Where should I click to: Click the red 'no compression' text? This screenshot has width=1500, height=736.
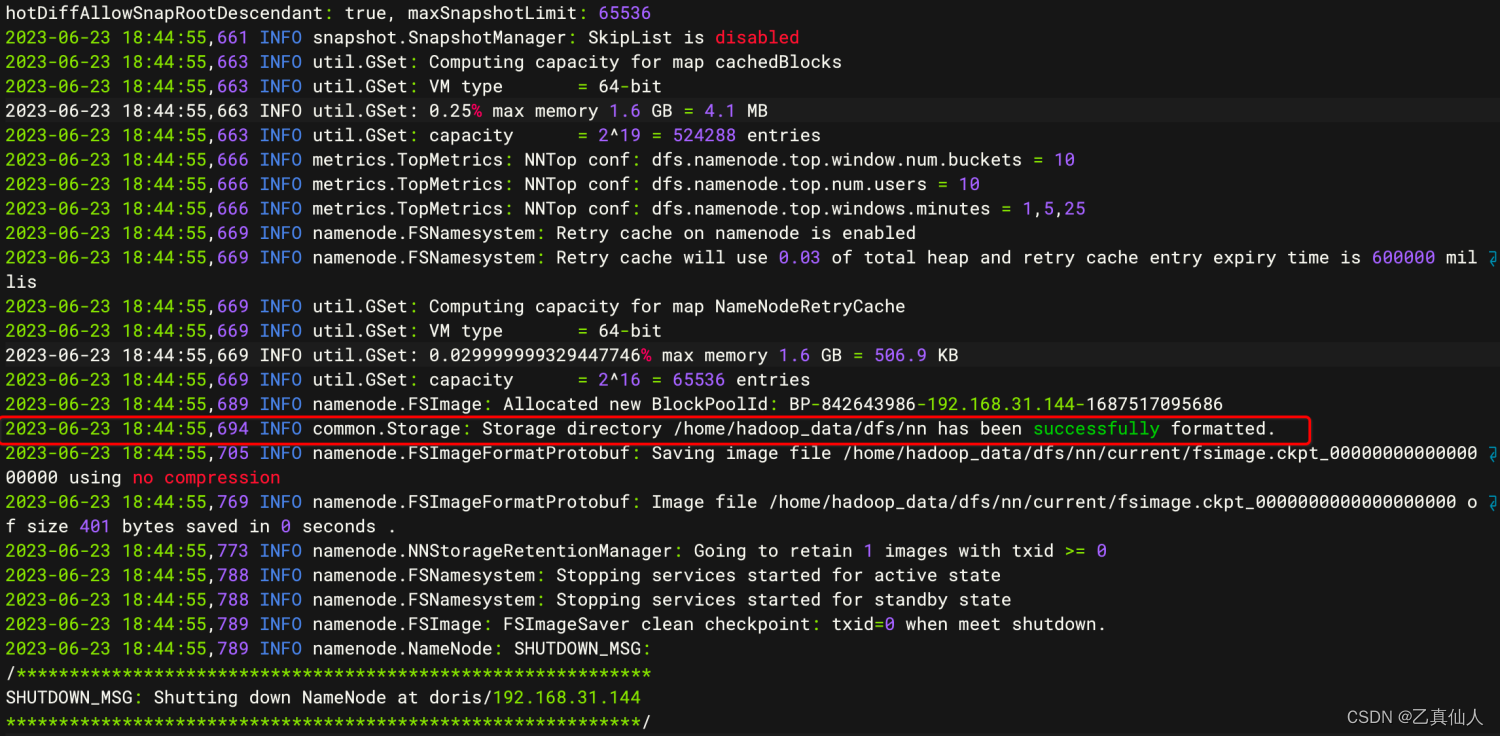coord(206,477)
